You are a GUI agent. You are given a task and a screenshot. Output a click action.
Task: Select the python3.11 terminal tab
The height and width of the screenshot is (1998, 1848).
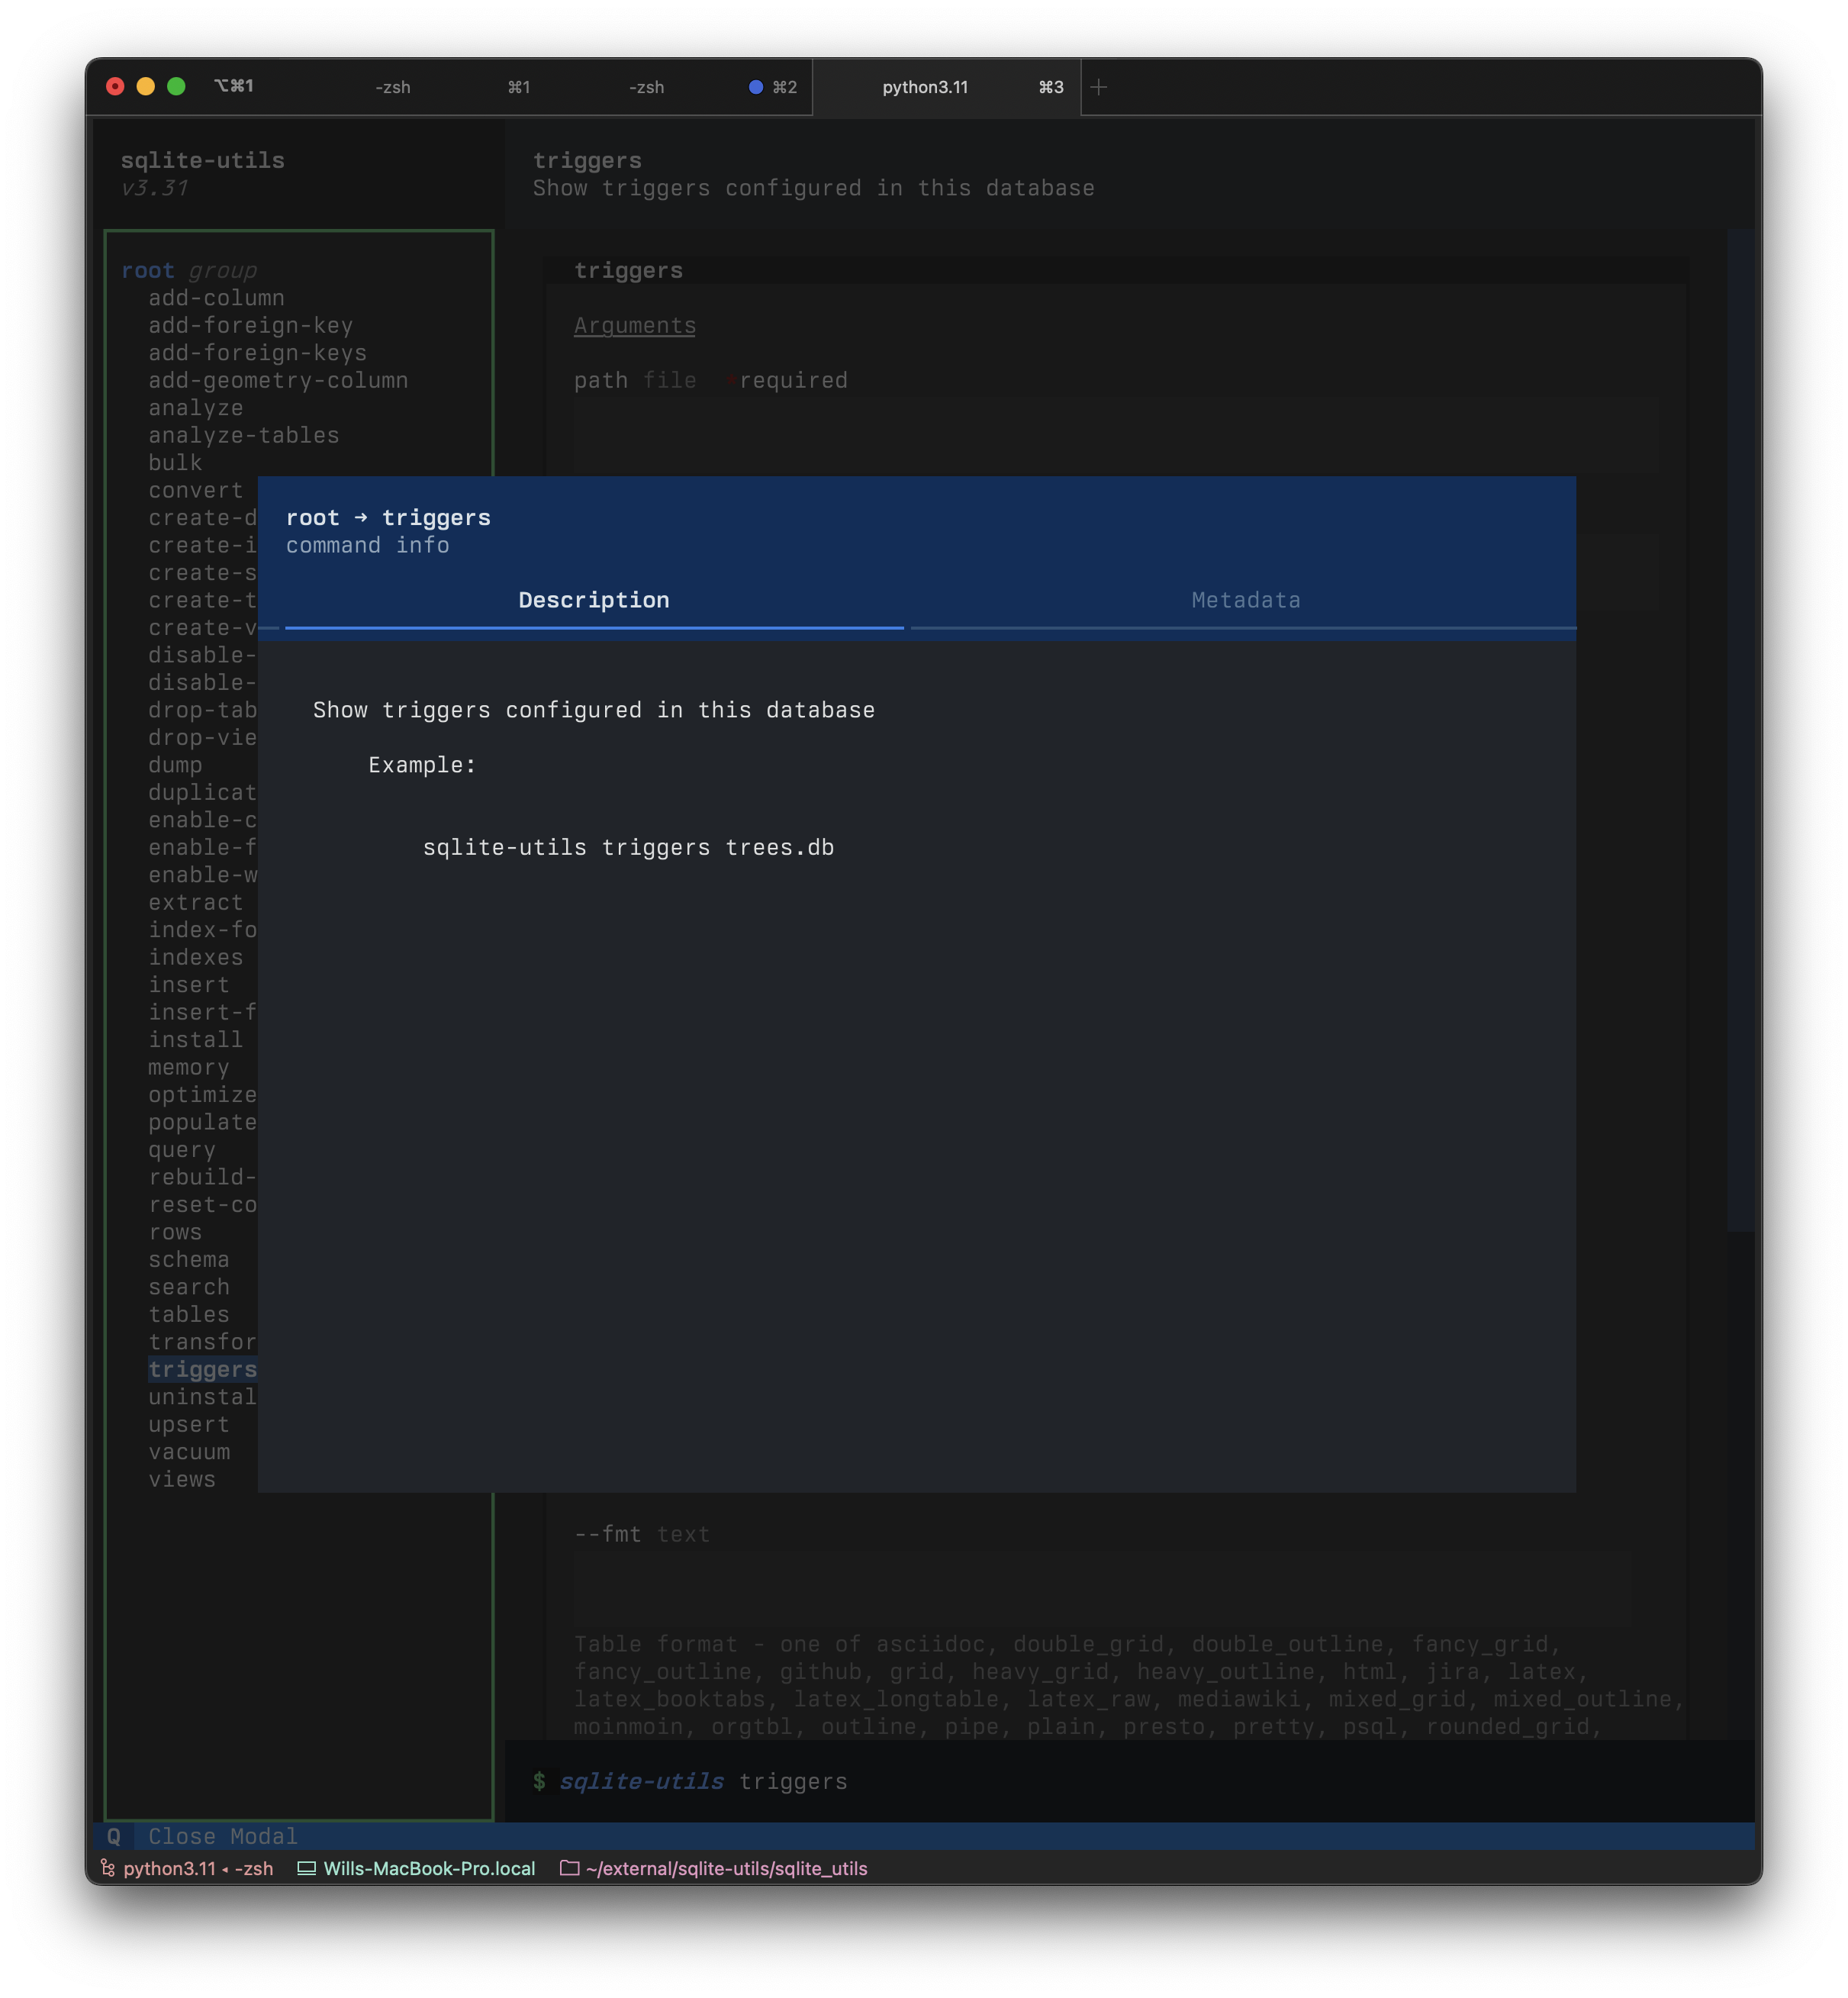pyautogui.click(x=925, y=87)
